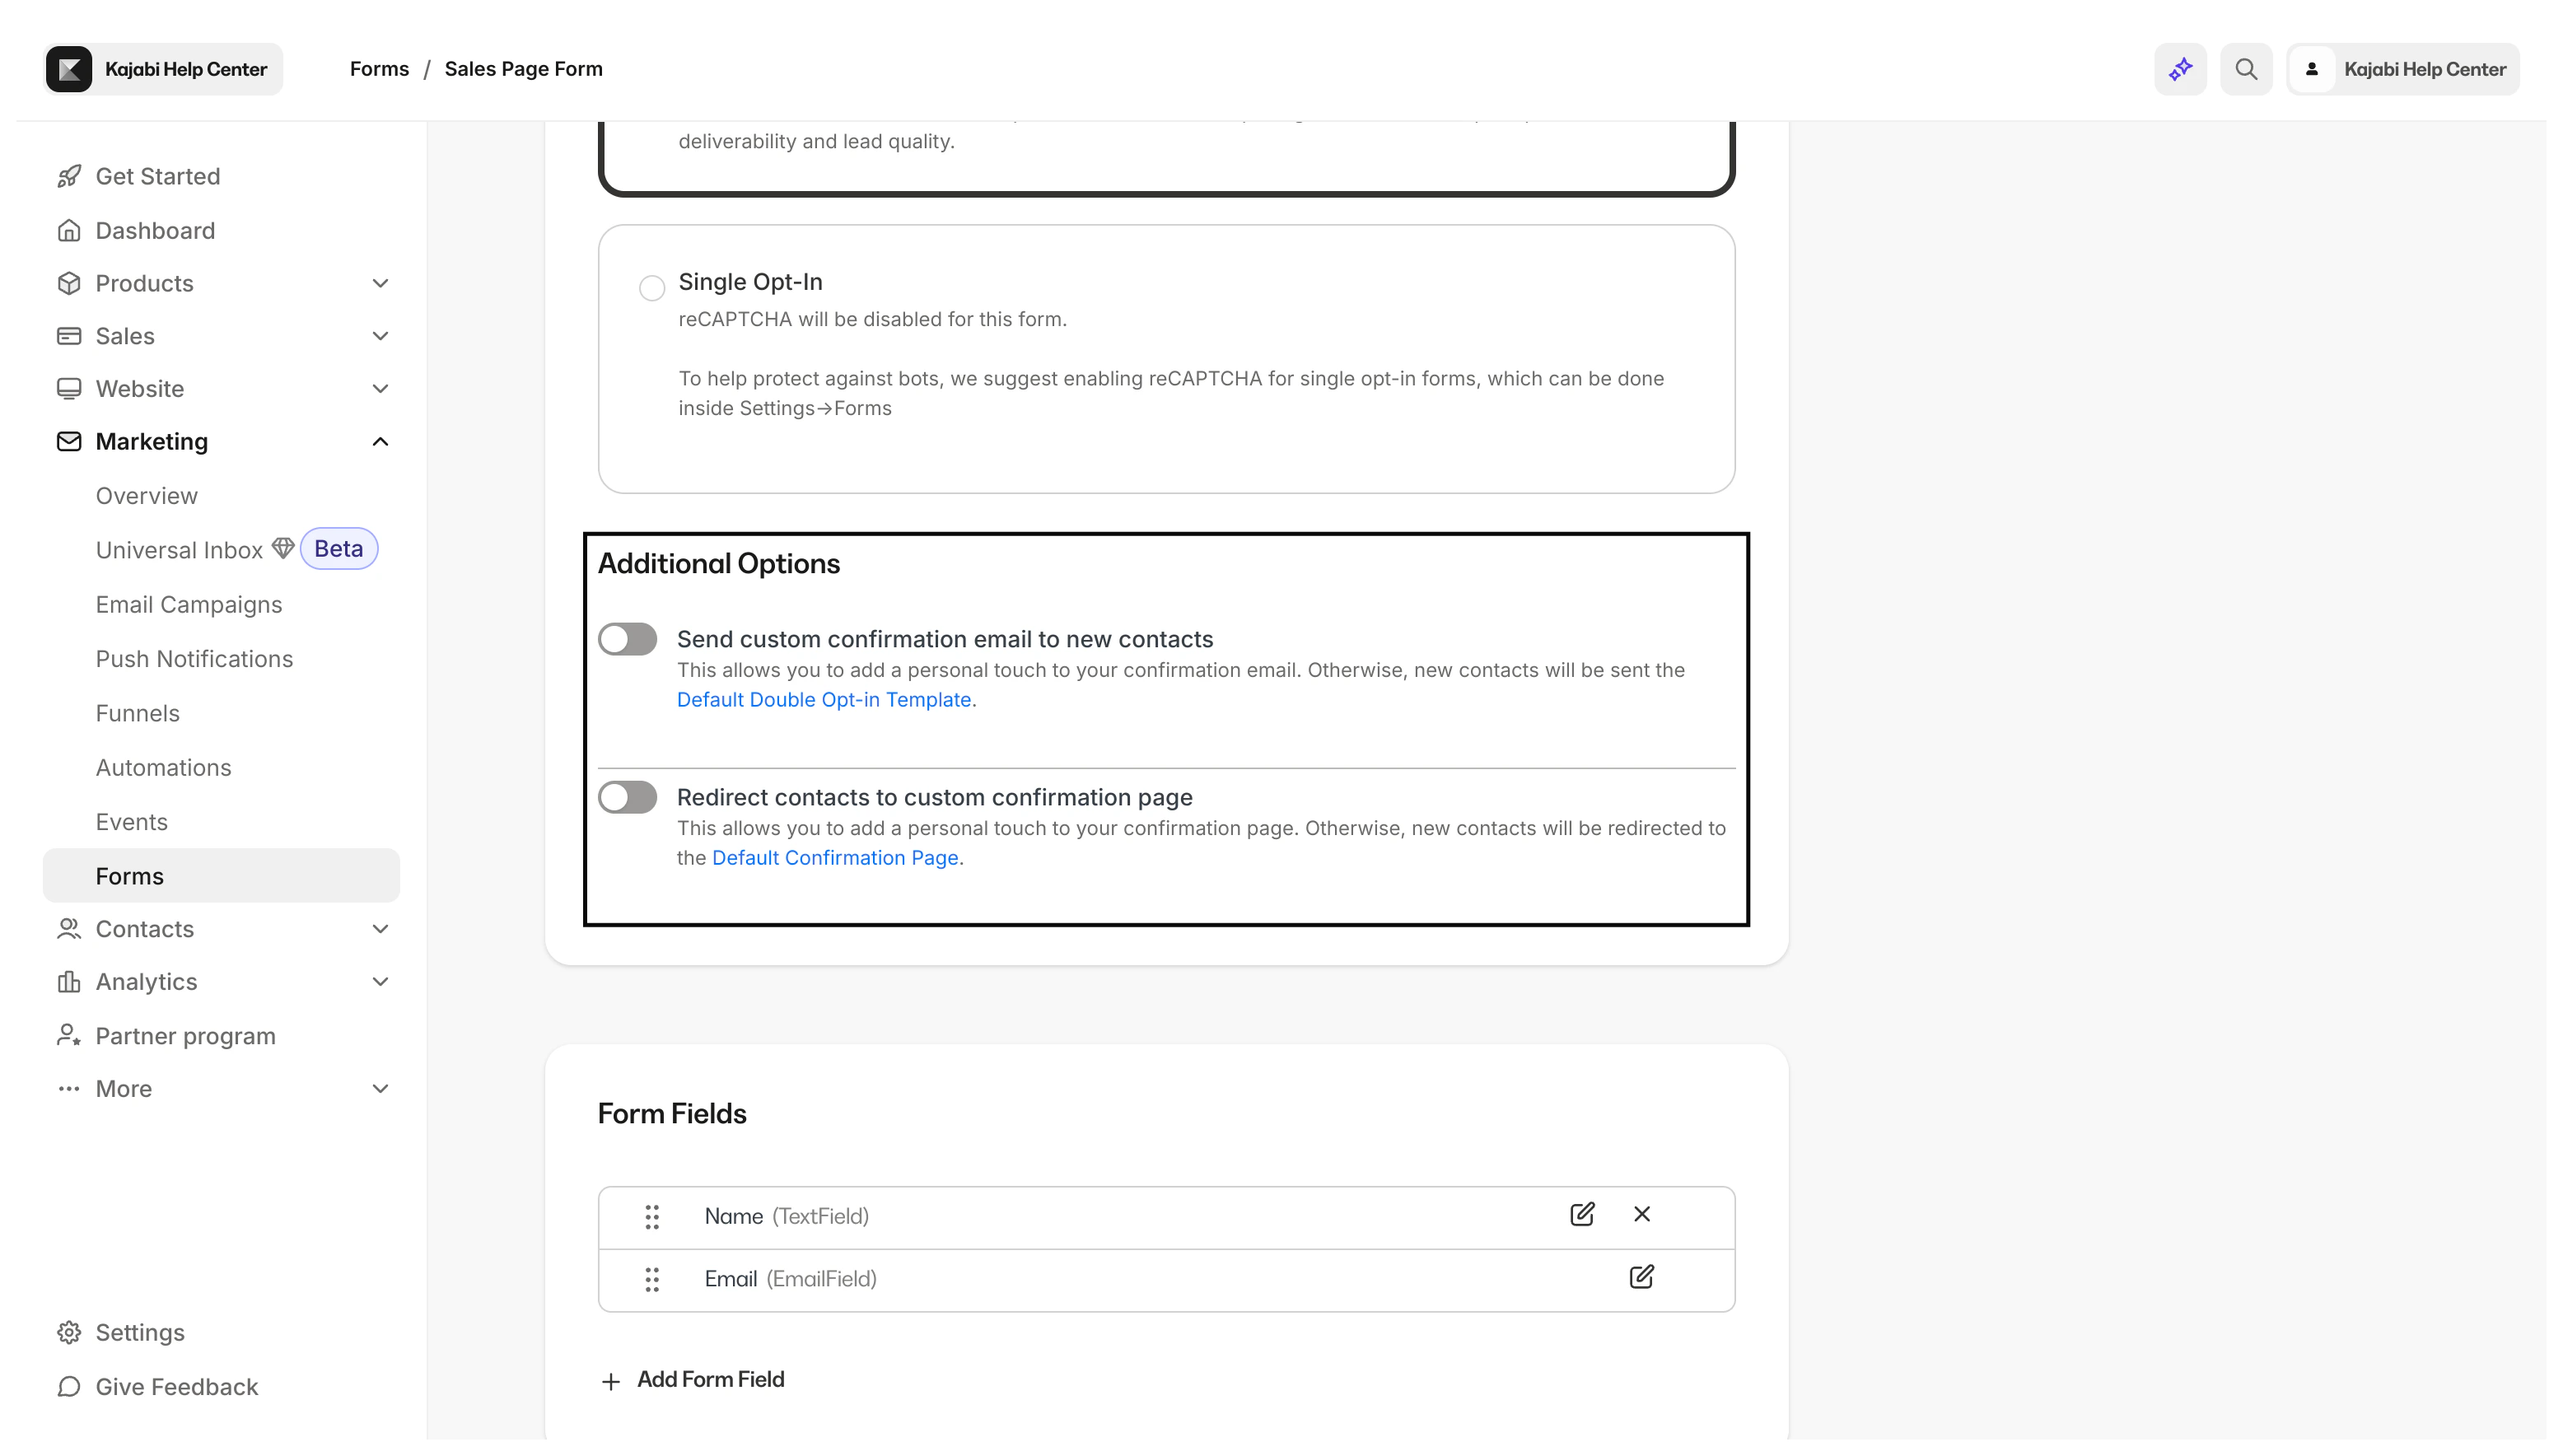Image resolution: width=2563 pixels, height=1456 pixels.
Task: Open the search magnifier in the top bar
Action: (x=2246, y=68)
